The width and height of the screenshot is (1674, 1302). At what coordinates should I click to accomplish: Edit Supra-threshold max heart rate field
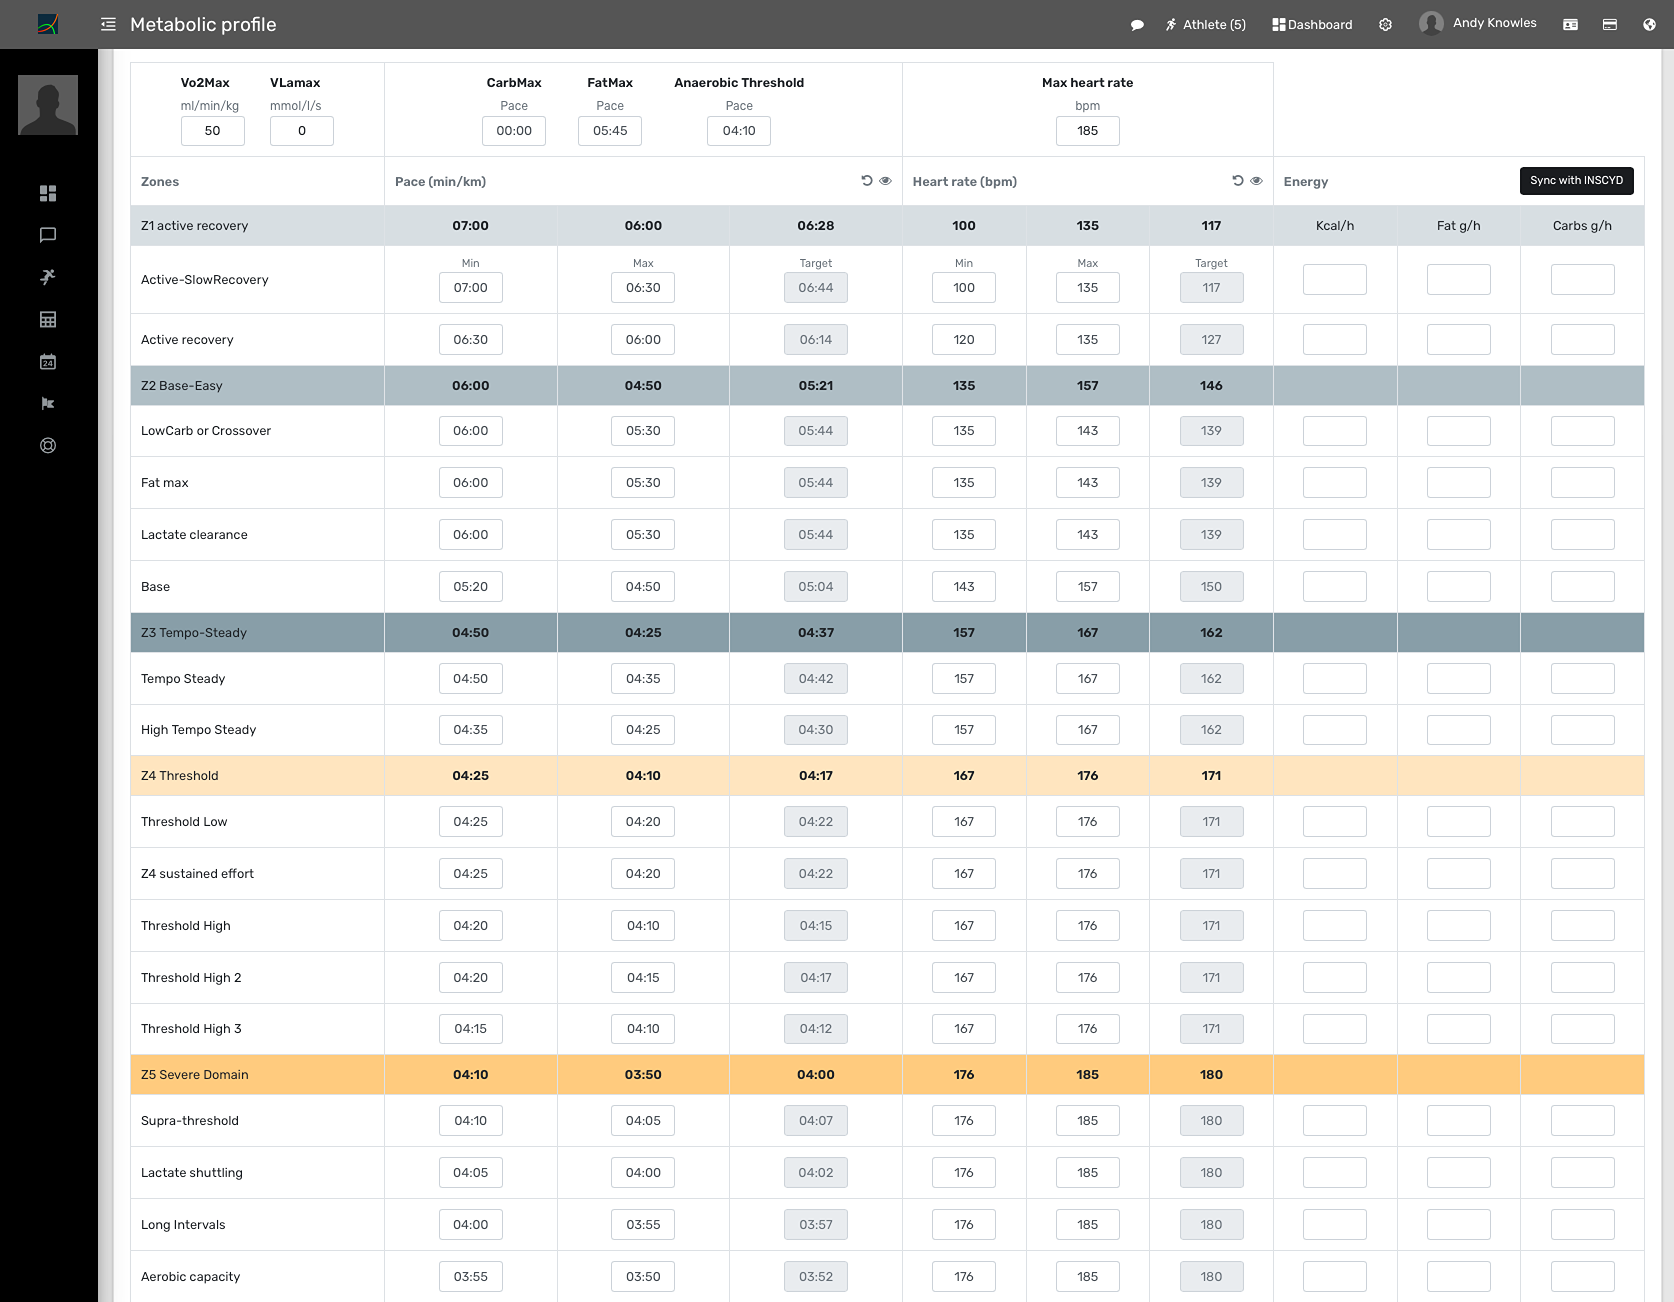[x=1088, y=1121]
